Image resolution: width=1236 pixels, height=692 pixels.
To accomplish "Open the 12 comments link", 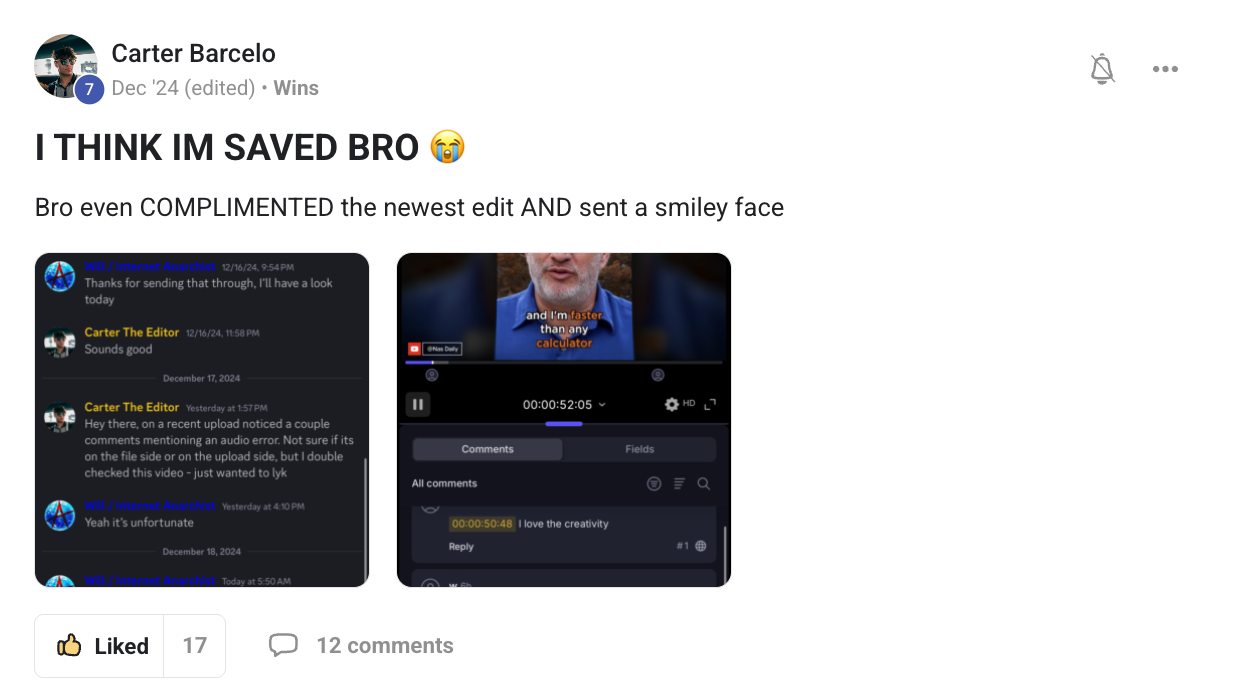I will click(x=385, y=646).
